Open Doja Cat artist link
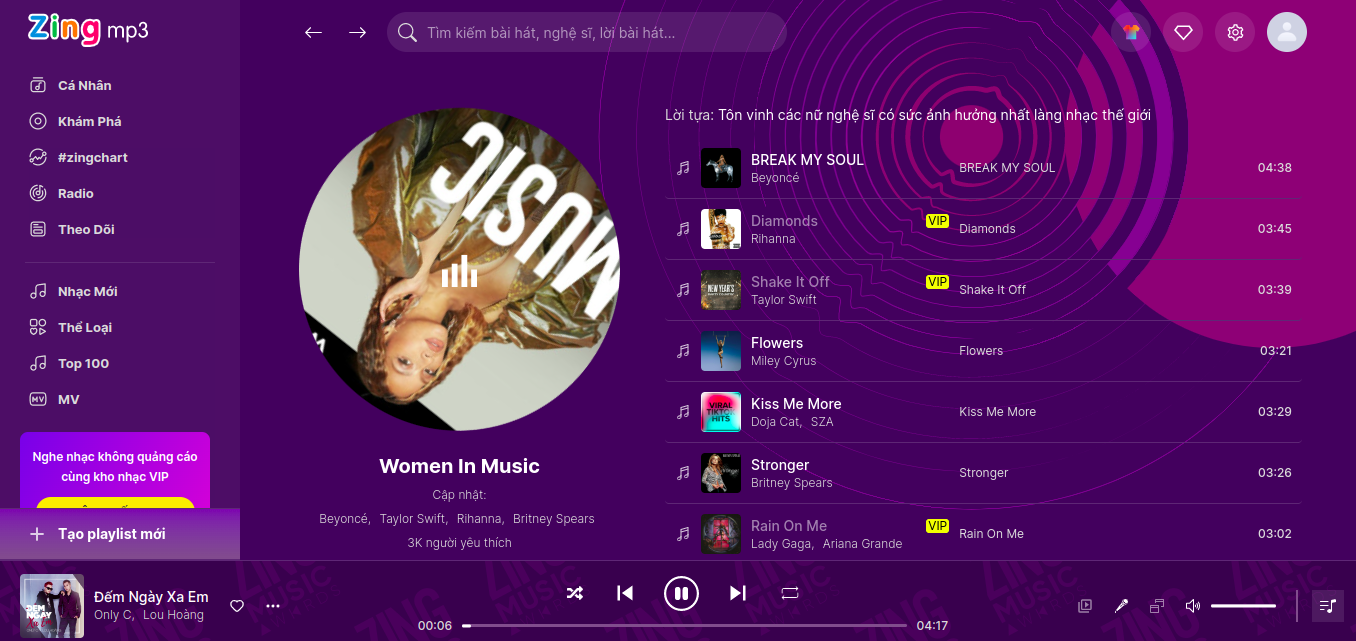The image size is (1356, 641). point(775,422)
